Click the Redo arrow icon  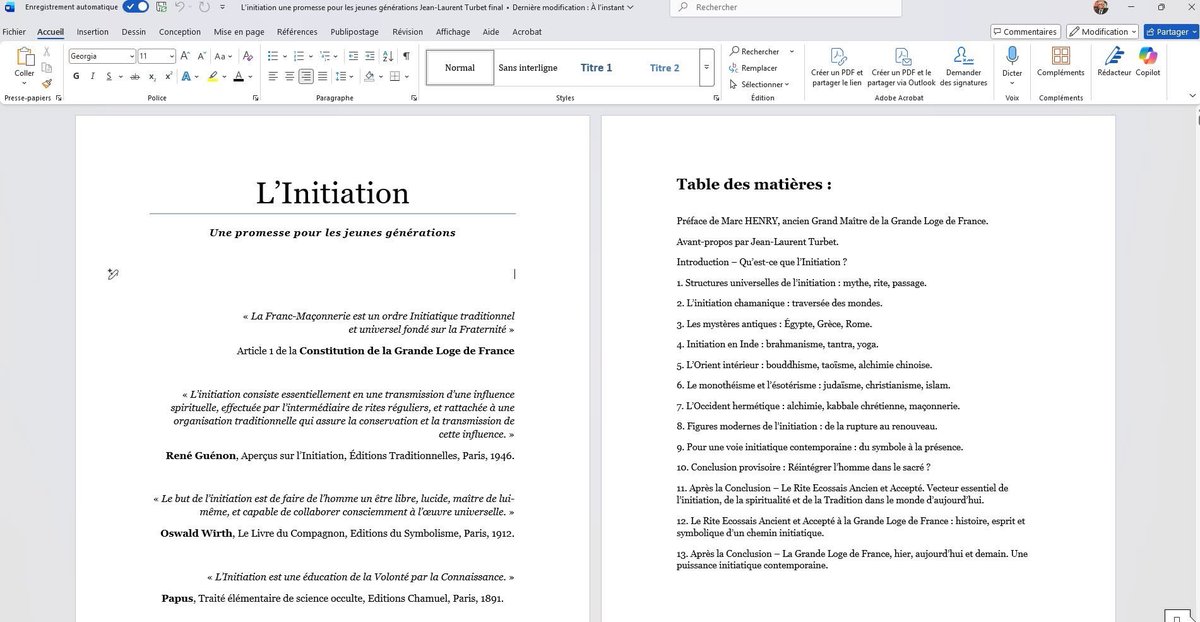(204, 7)
